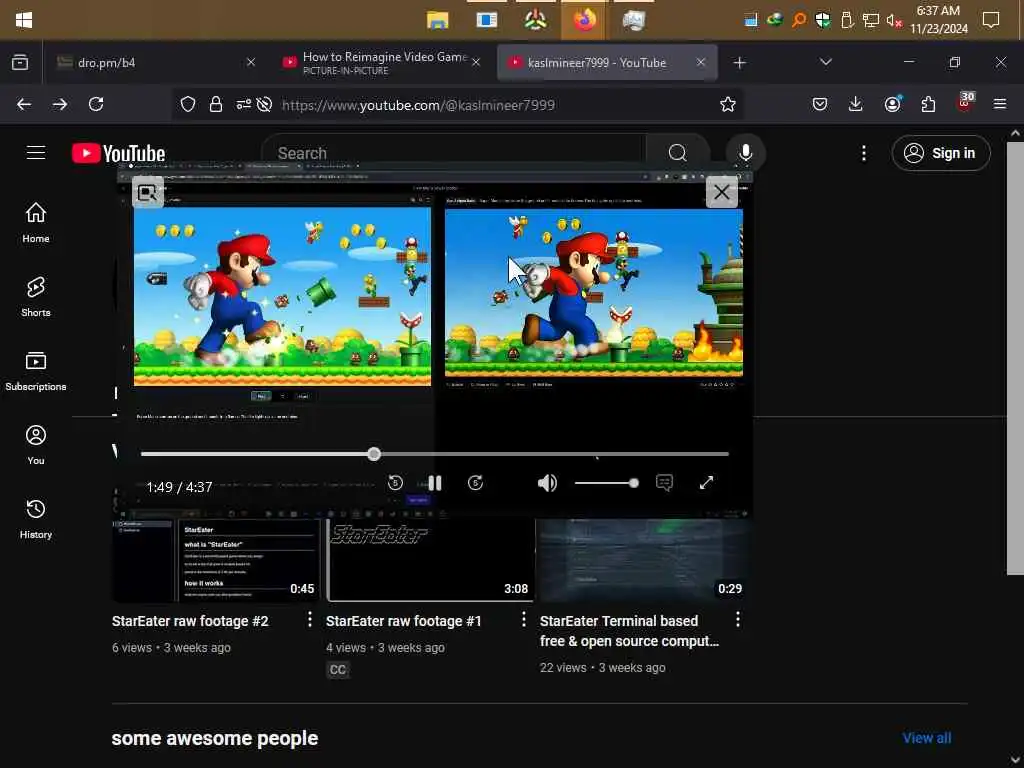Open action menu for StarEater Terminal based video
This screenshot has width=1024, height=768.
pyautogui.click(x=738, y=620)
